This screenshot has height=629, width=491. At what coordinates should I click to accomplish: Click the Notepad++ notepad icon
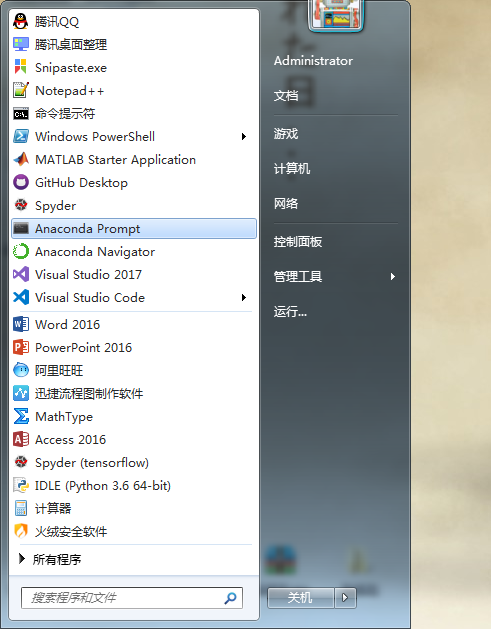(20, 90)
